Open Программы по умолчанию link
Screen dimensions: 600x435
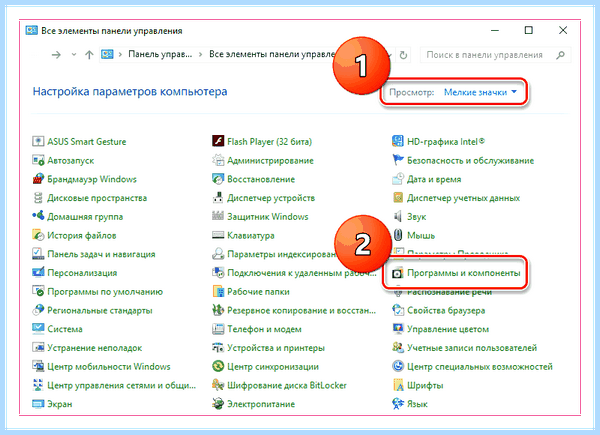[105, 292]
